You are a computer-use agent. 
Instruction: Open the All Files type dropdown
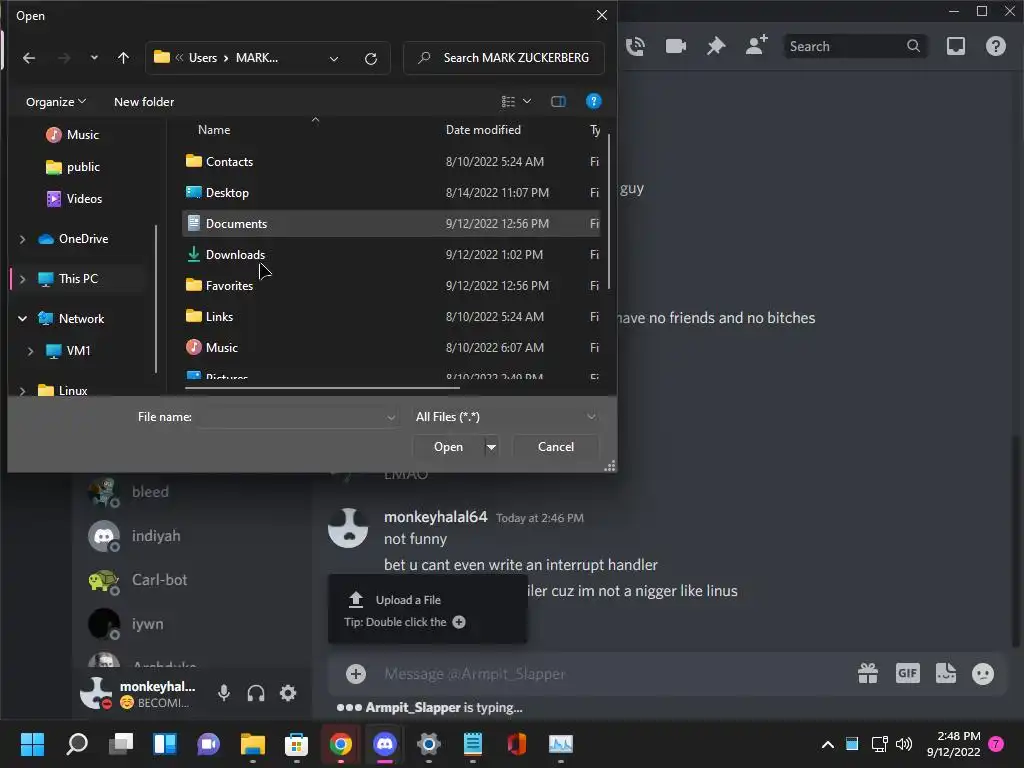[x=505, y=417]
